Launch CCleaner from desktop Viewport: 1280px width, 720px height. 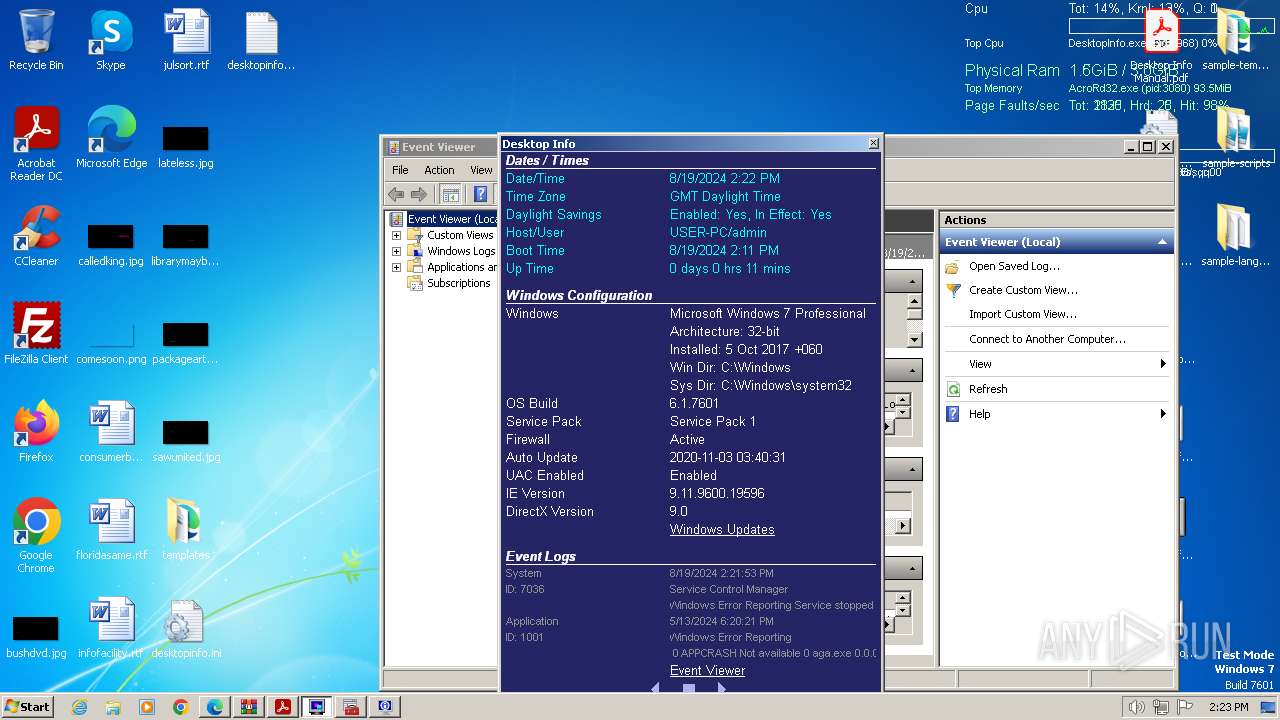point(36,236)
